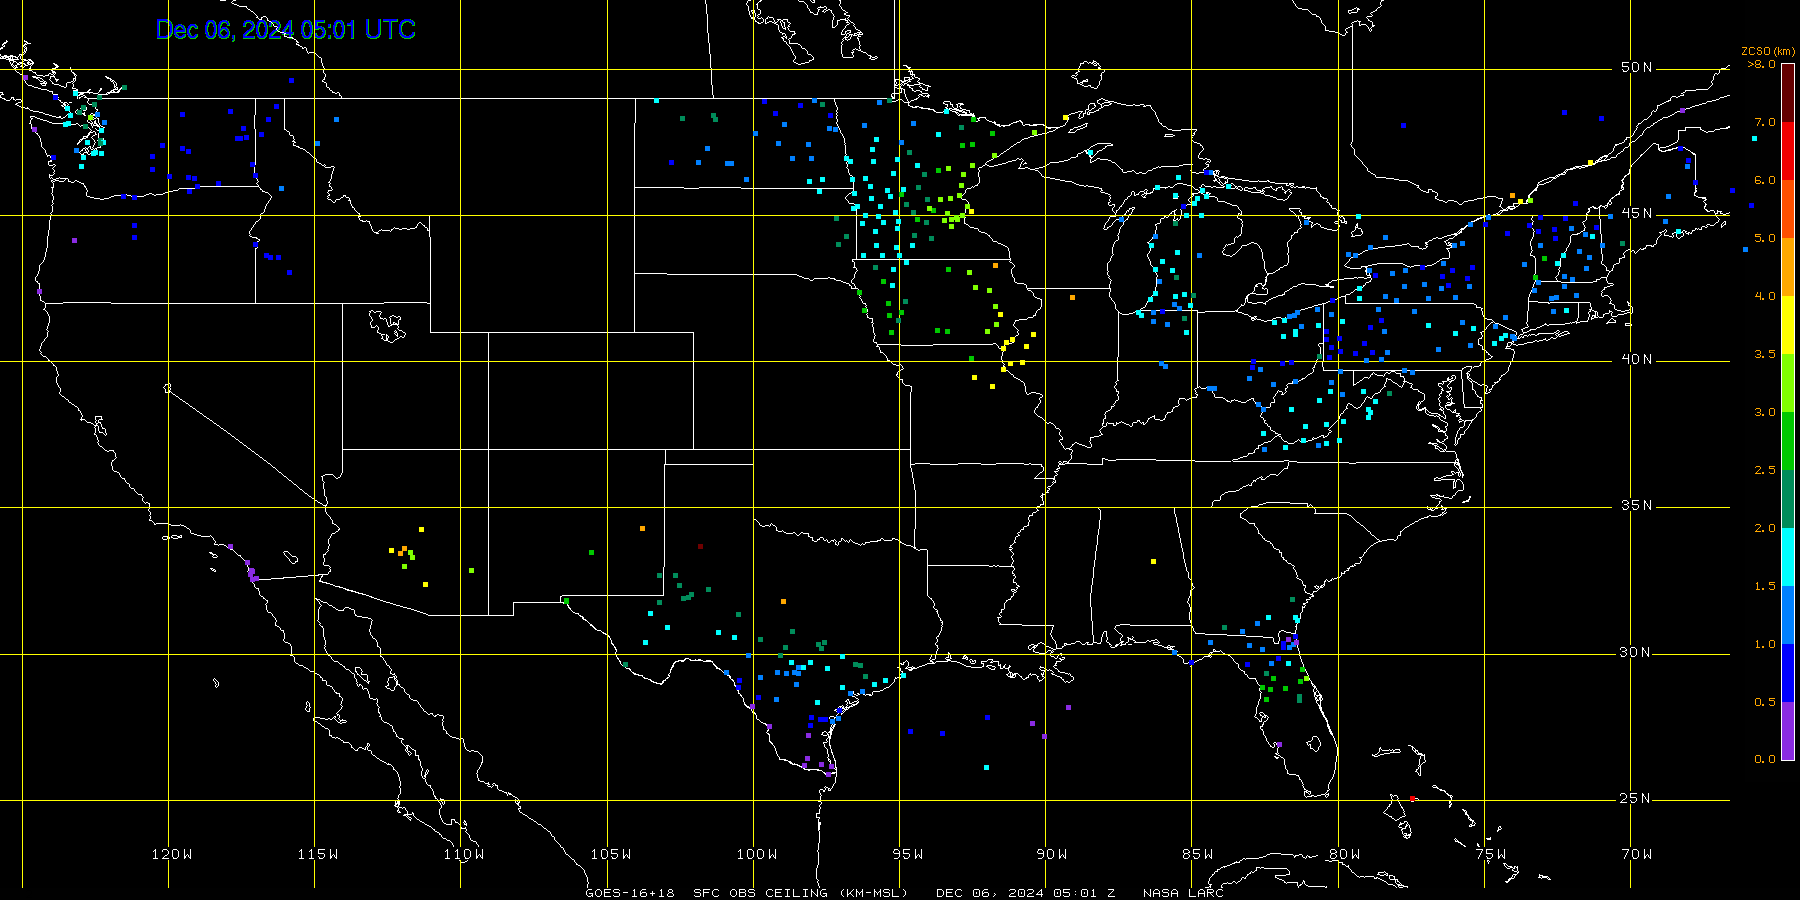
Task: Click the 3.0 legend label
Action: point(1765,412)
